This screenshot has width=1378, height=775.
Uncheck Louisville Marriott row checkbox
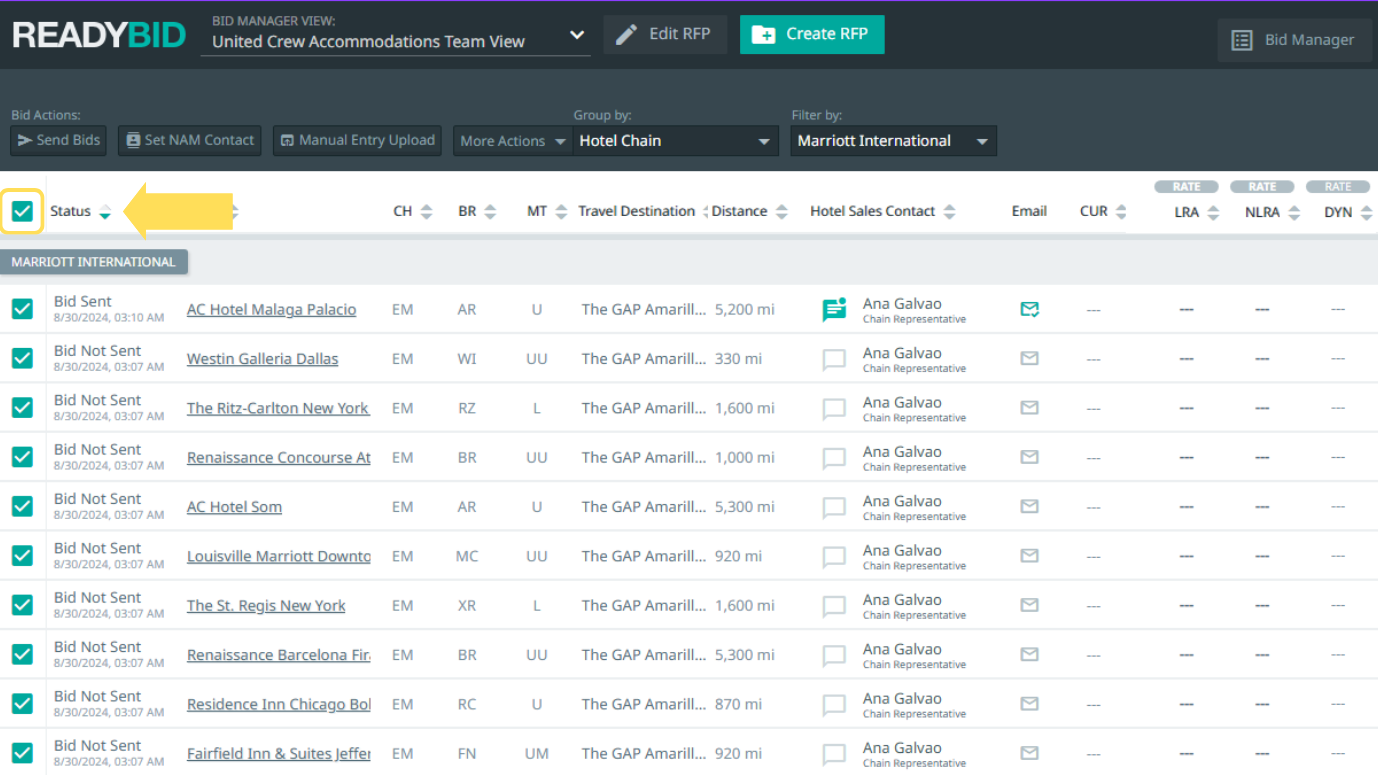(x=22, y=555)
